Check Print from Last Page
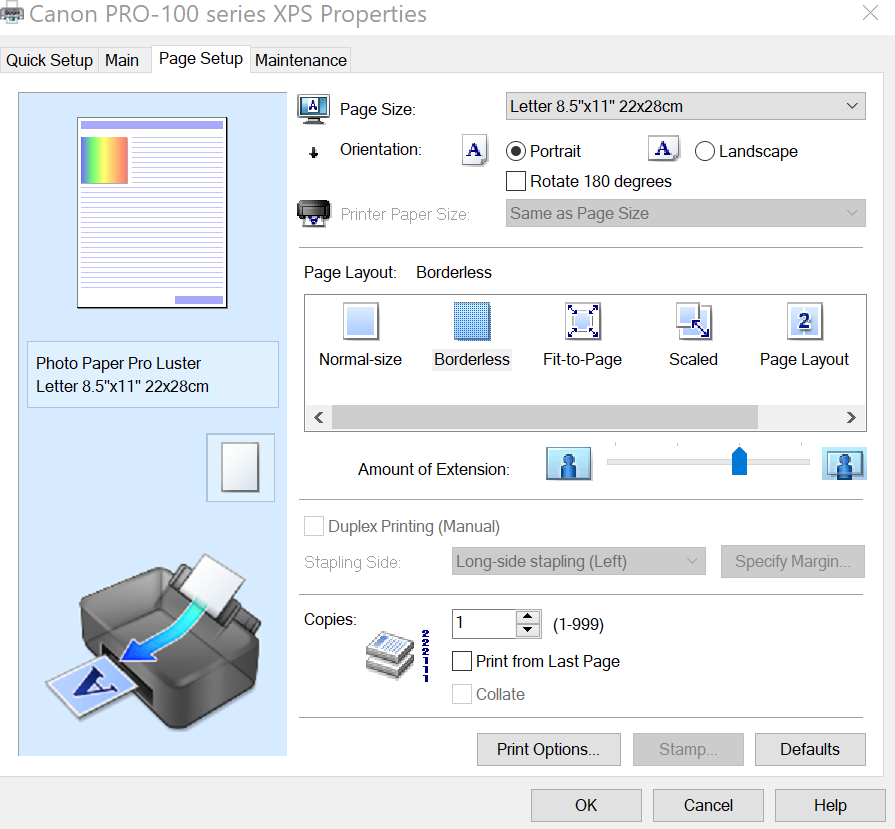This screenshot has height=829, width=895. (x=461, y=661)
